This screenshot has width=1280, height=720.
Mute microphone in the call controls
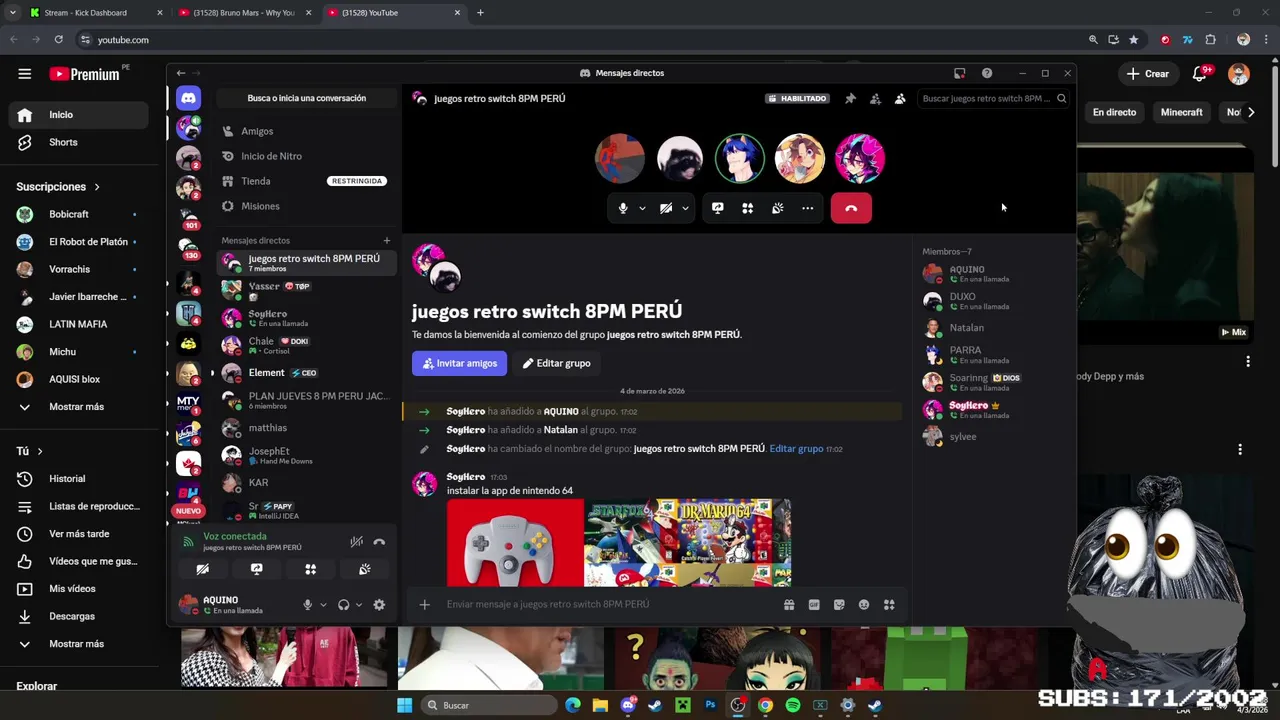coord(623,208)
